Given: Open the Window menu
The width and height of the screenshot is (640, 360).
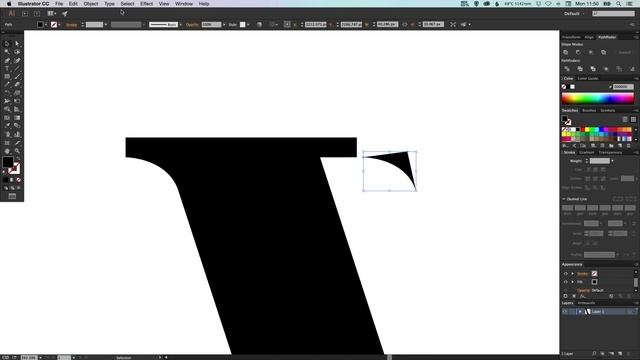Looking at the screenshot, I should tap(184, 4).
